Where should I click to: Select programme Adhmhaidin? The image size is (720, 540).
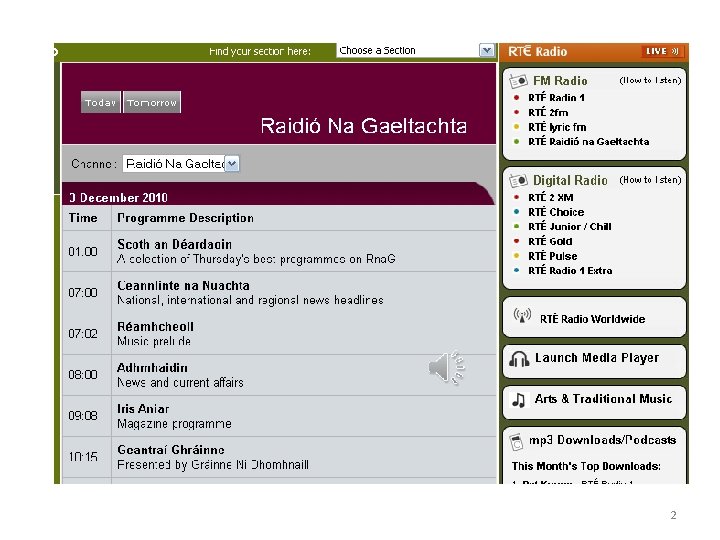click(152, 368)
